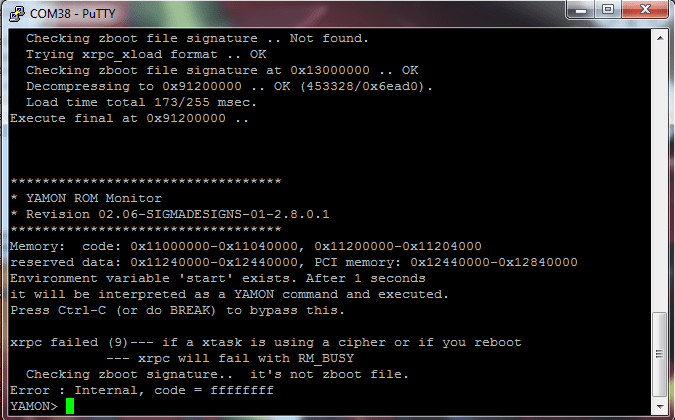Click the Error : Internal code line
Image resolution: width=675 pixels, height=420 pixels.
click(x=142, y=390)
